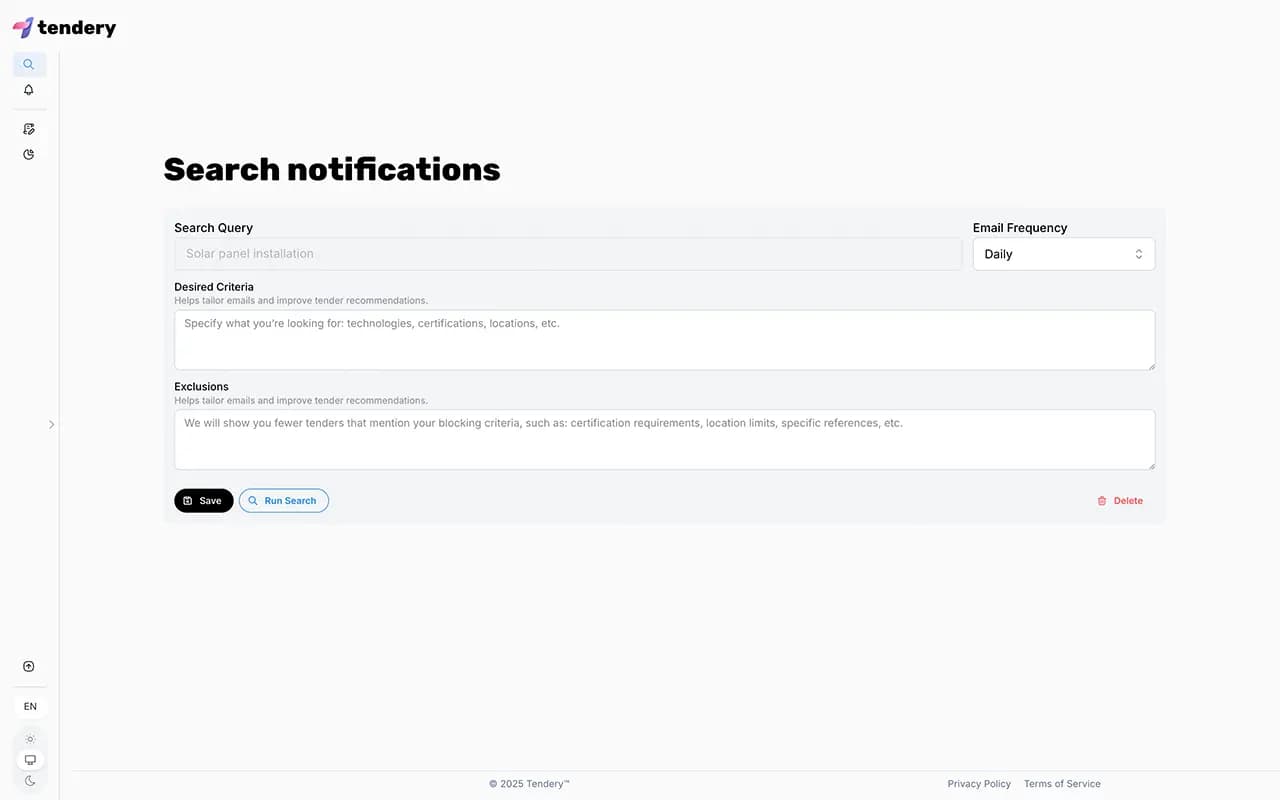Save the search notification settings

(203, 500)
